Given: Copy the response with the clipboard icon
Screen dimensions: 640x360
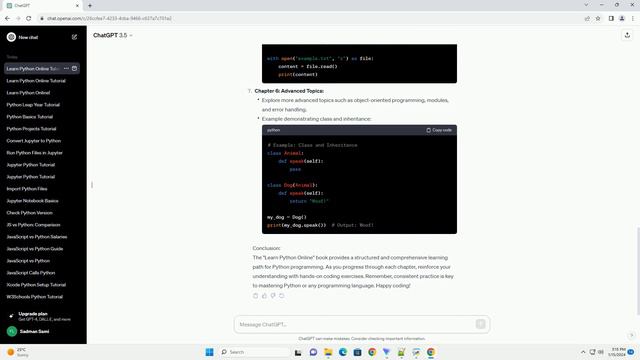Looking at the screenshot, I should point(256,296).
